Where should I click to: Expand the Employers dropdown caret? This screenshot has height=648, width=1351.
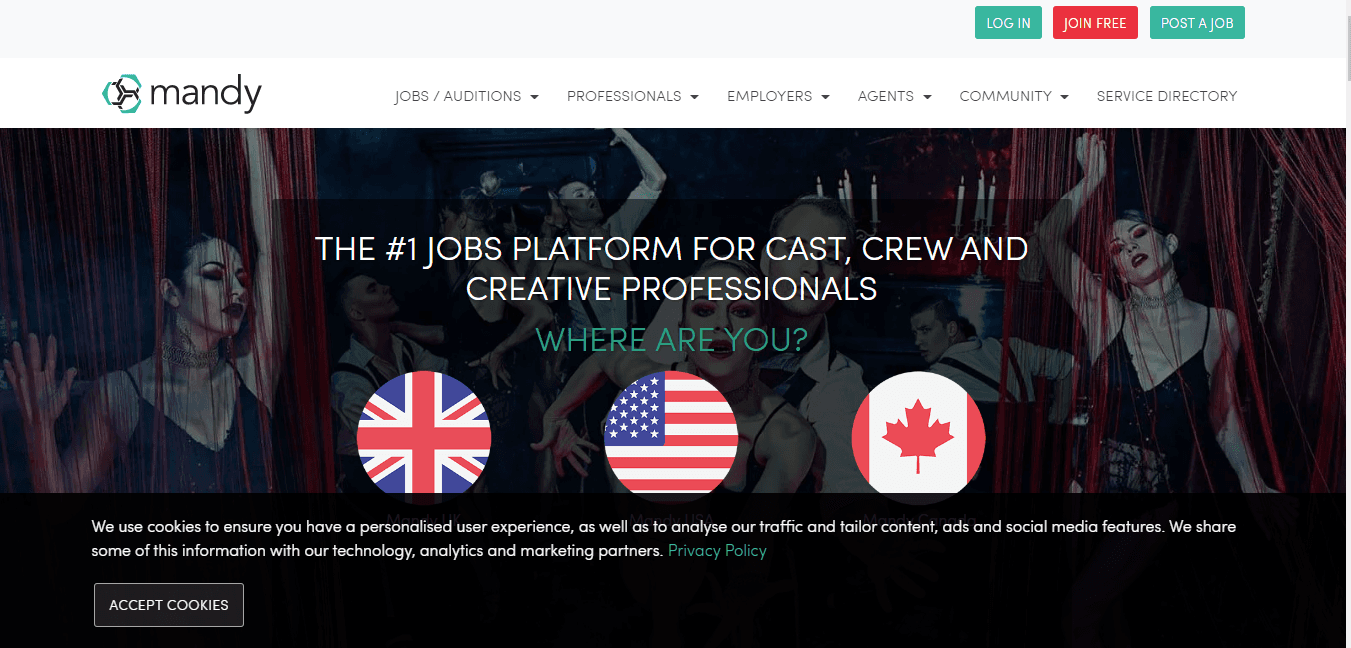825,97
